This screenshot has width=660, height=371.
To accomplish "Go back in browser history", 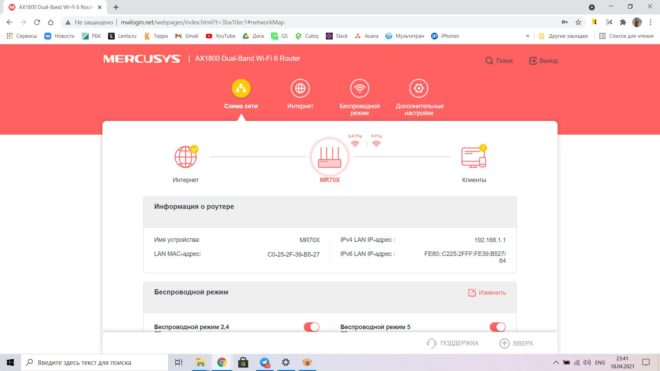I will (x=9, y=22).
